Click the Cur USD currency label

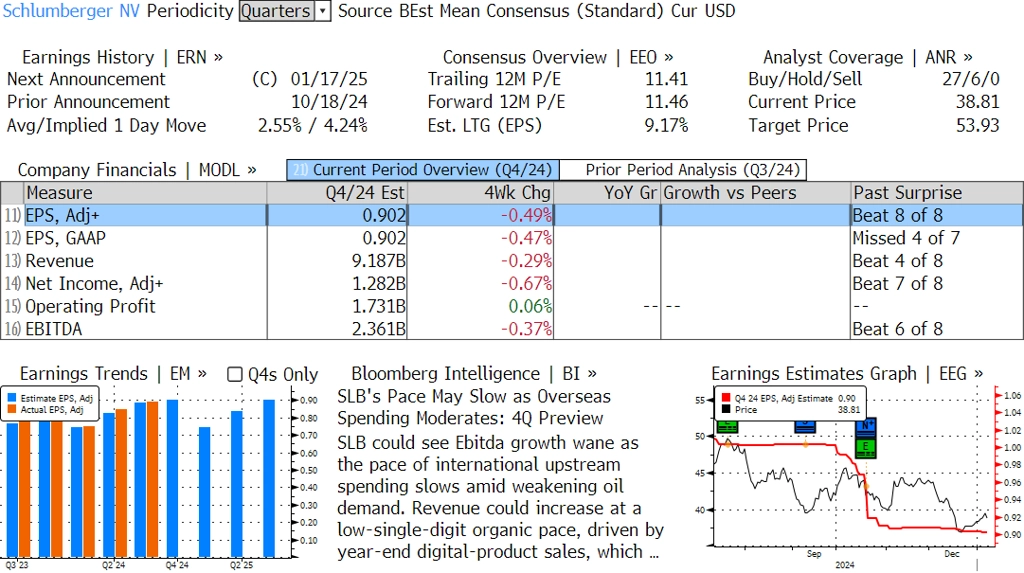(x=703, y=11)
